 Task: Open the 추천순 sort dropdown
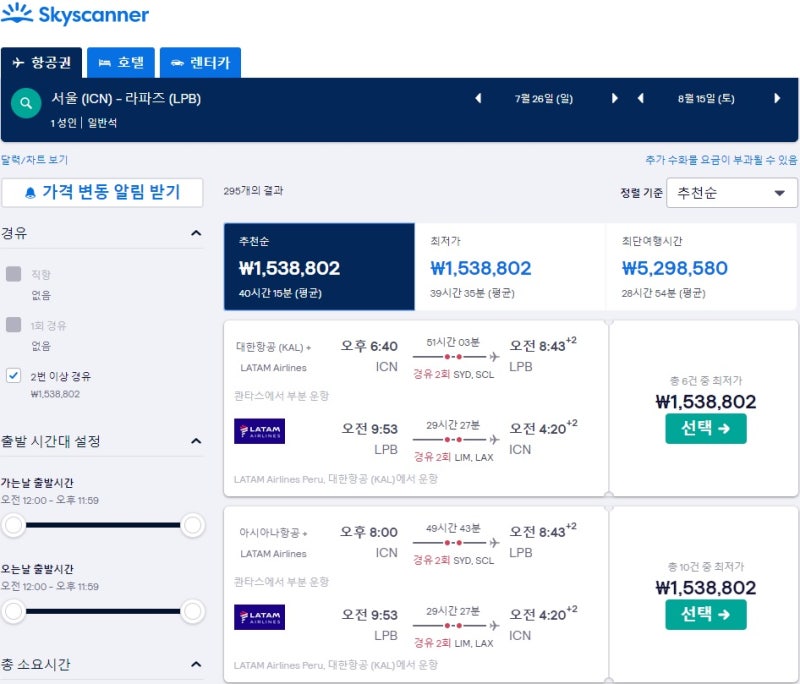coord(732,193)
